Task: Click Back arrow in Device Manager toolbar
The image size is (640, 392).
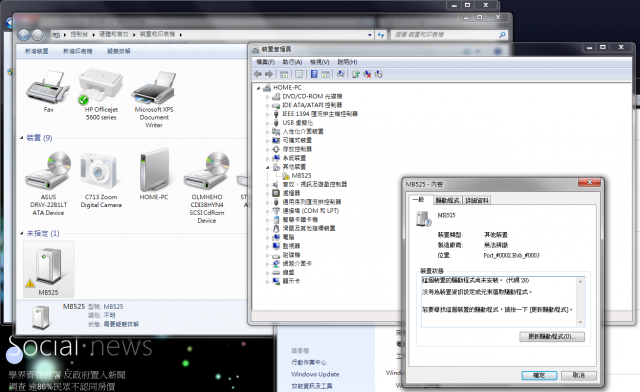Action: 258,74
